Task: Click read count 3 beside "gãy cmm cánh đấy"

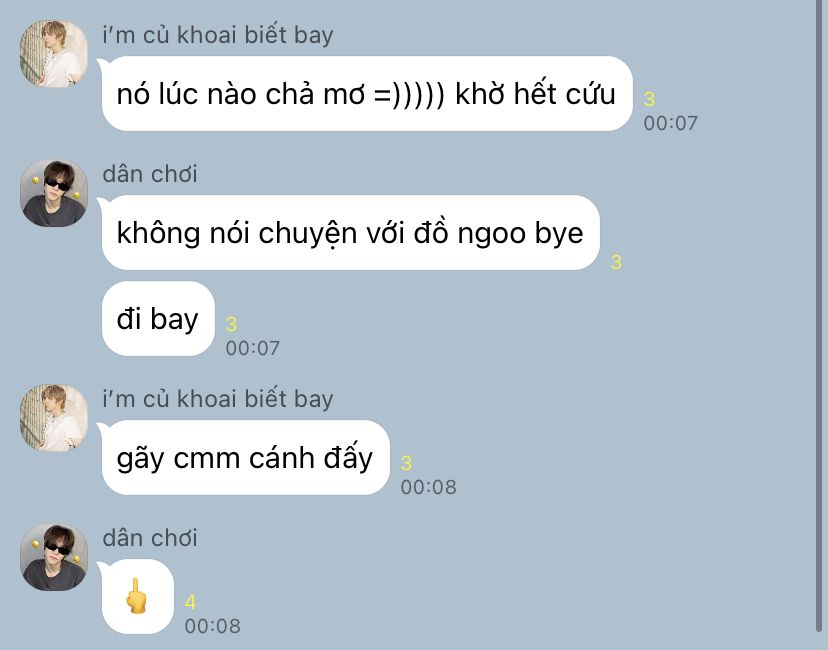Action: pyautogui.click(x=406, y=463)
